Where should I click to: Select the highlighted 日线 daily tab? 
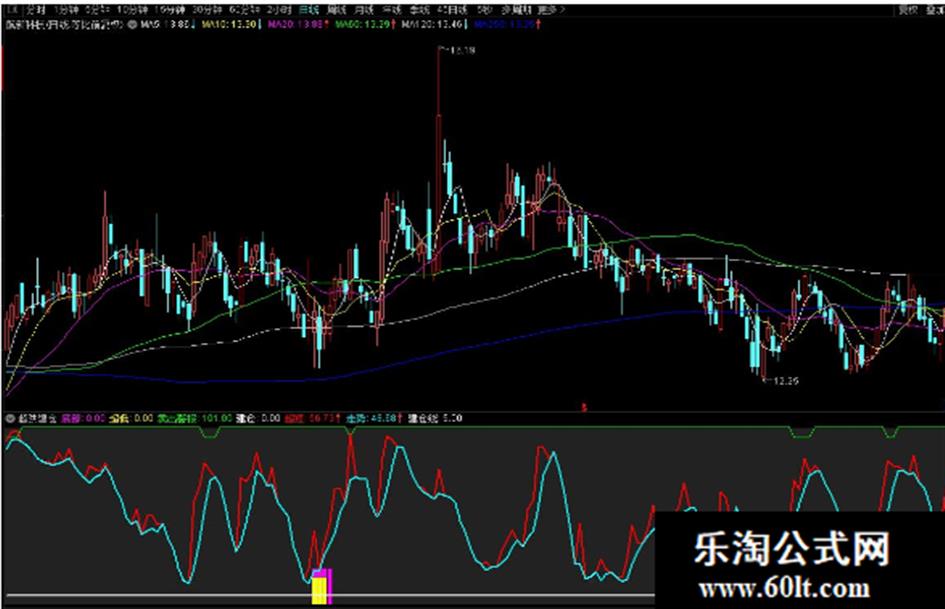(309, 10)
